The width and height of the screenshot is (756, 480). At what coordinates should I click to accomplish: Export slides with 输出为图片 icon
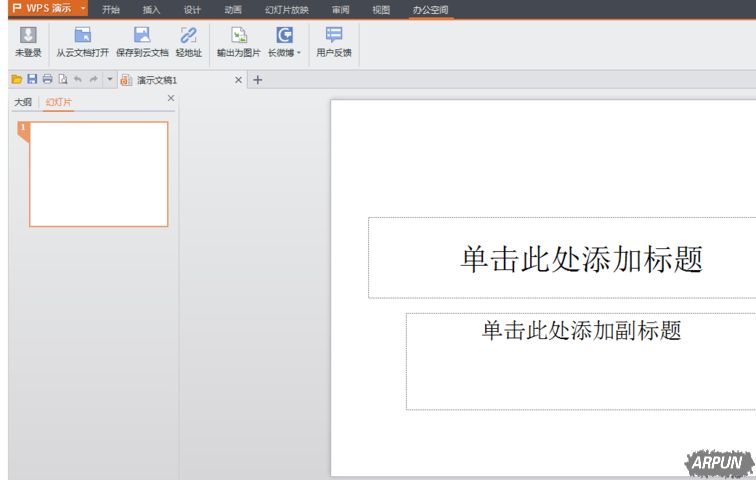[238, 36]
